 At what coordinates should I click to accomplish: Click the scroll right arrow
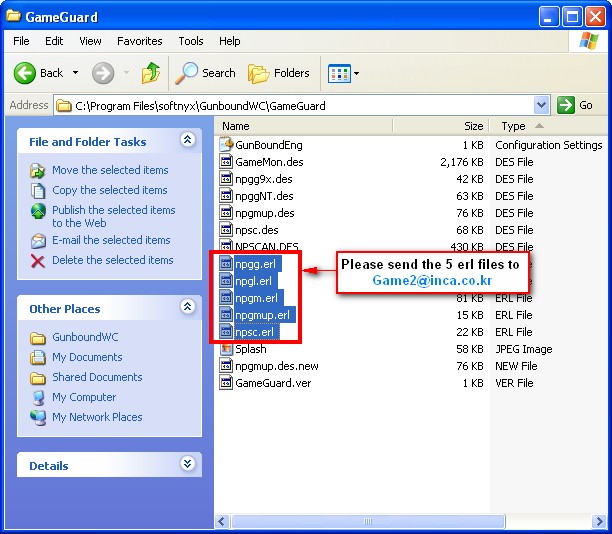tap(599, 522)
